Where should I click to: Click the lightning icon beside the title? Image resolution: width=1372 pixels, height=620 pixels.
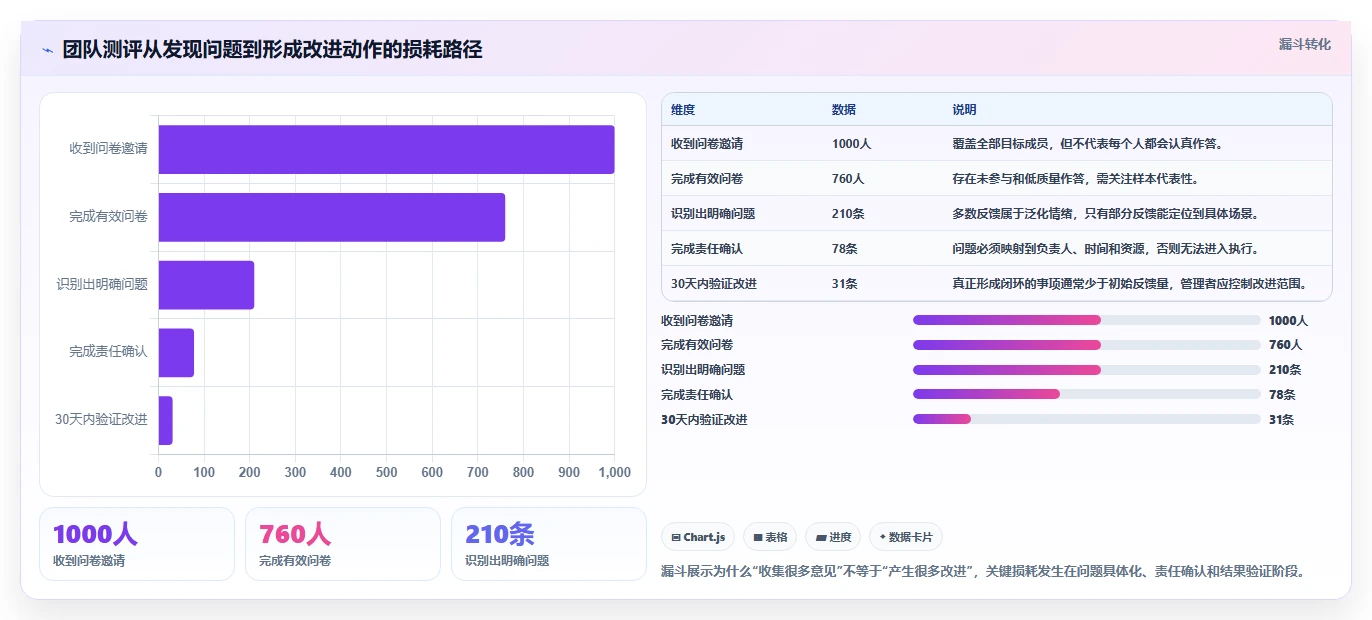pyautogui.click(x=47, y=50)
